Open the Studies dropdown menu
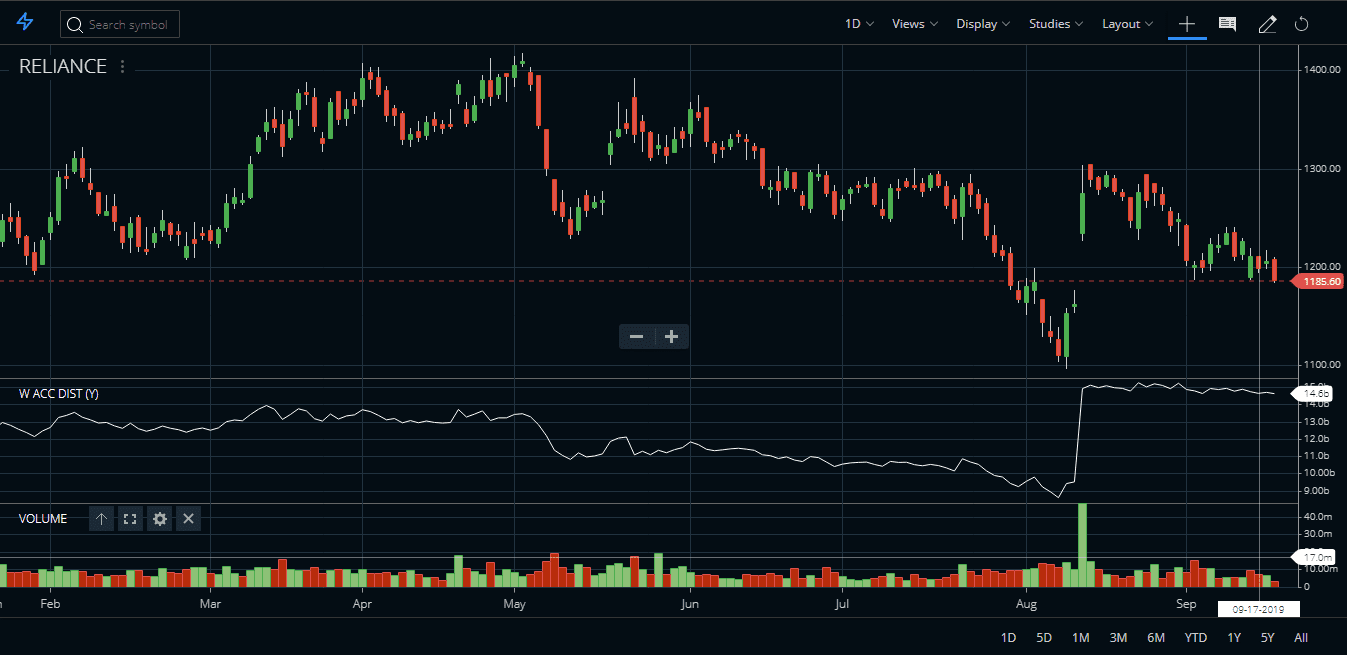 click(1056, 24)
